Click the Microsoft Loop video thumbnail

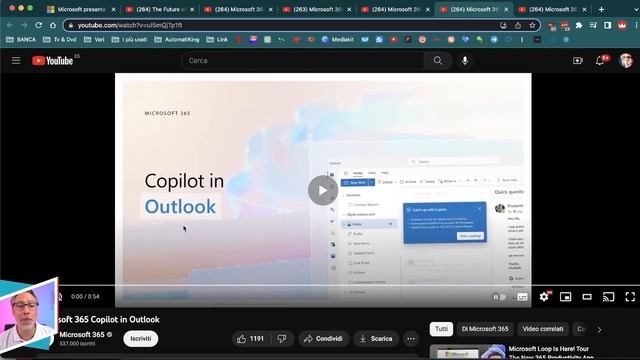pyautogui.click(x=467, y=352)
